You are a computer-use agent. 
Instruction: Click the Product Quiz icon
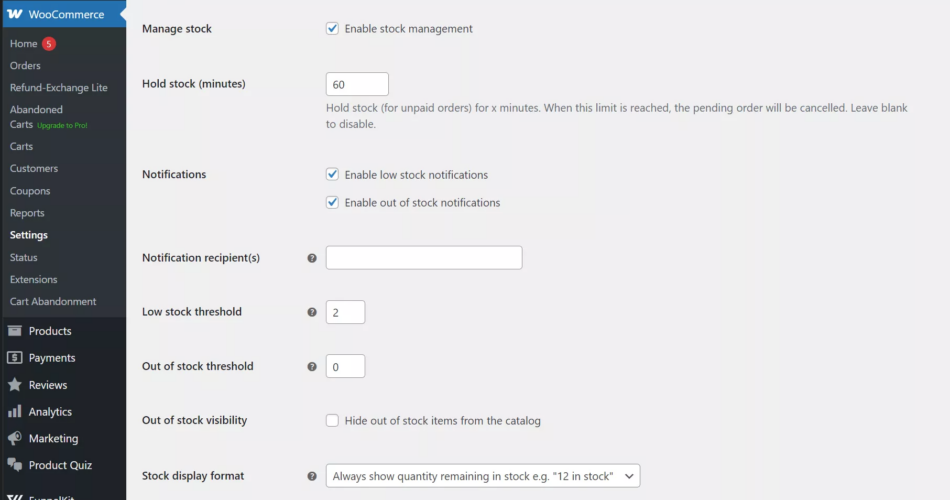pos(15,465)
